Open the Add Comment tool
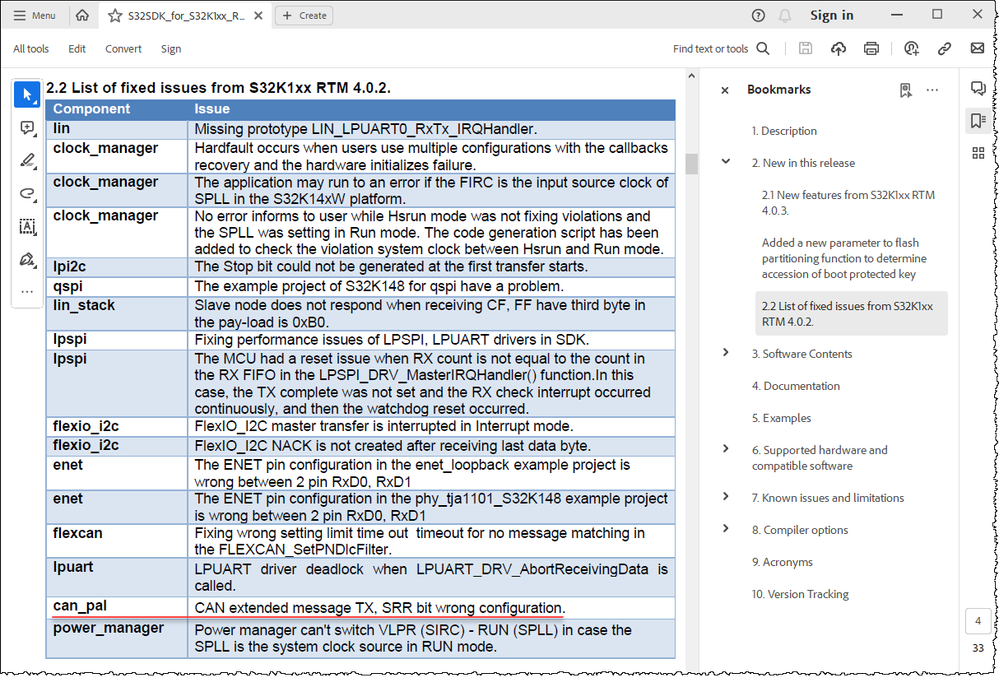 (26, 127)
